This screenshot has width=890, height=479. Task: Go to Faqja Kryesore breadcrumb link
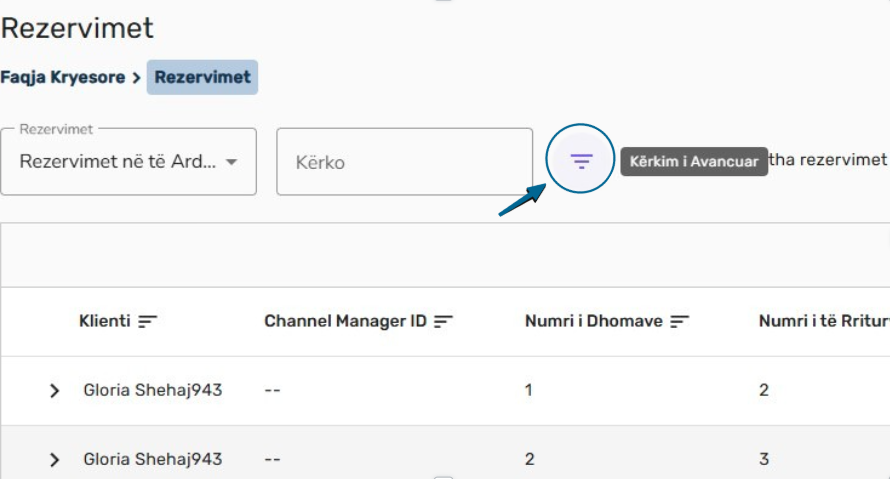63,77
